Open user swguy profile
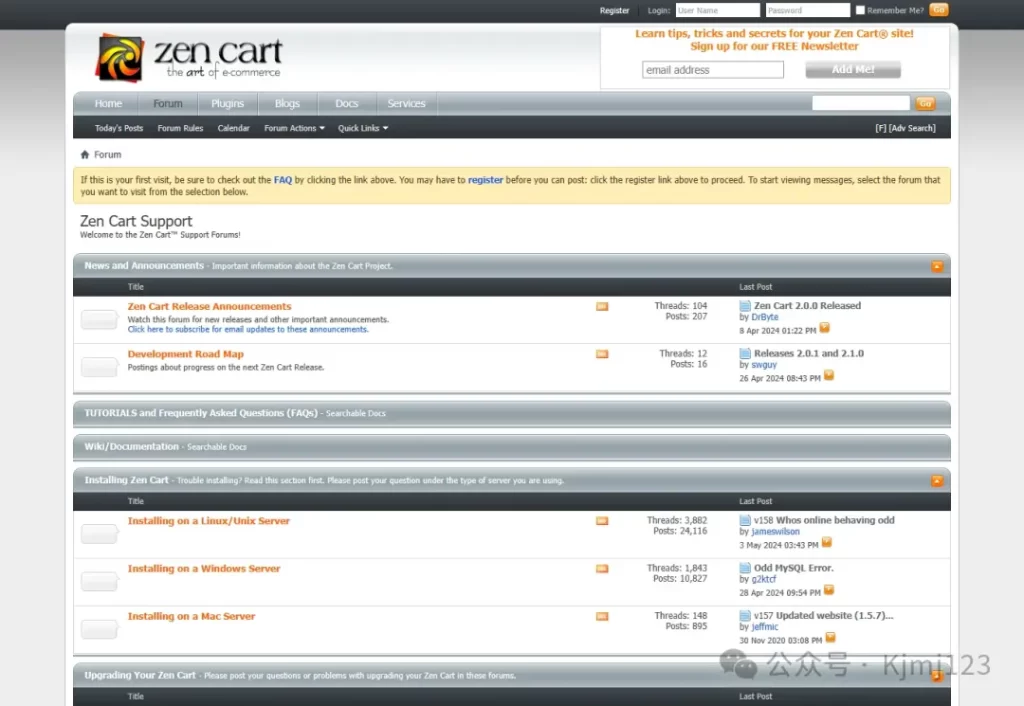This screenshot has width=1024, height=706. [764, 365]
